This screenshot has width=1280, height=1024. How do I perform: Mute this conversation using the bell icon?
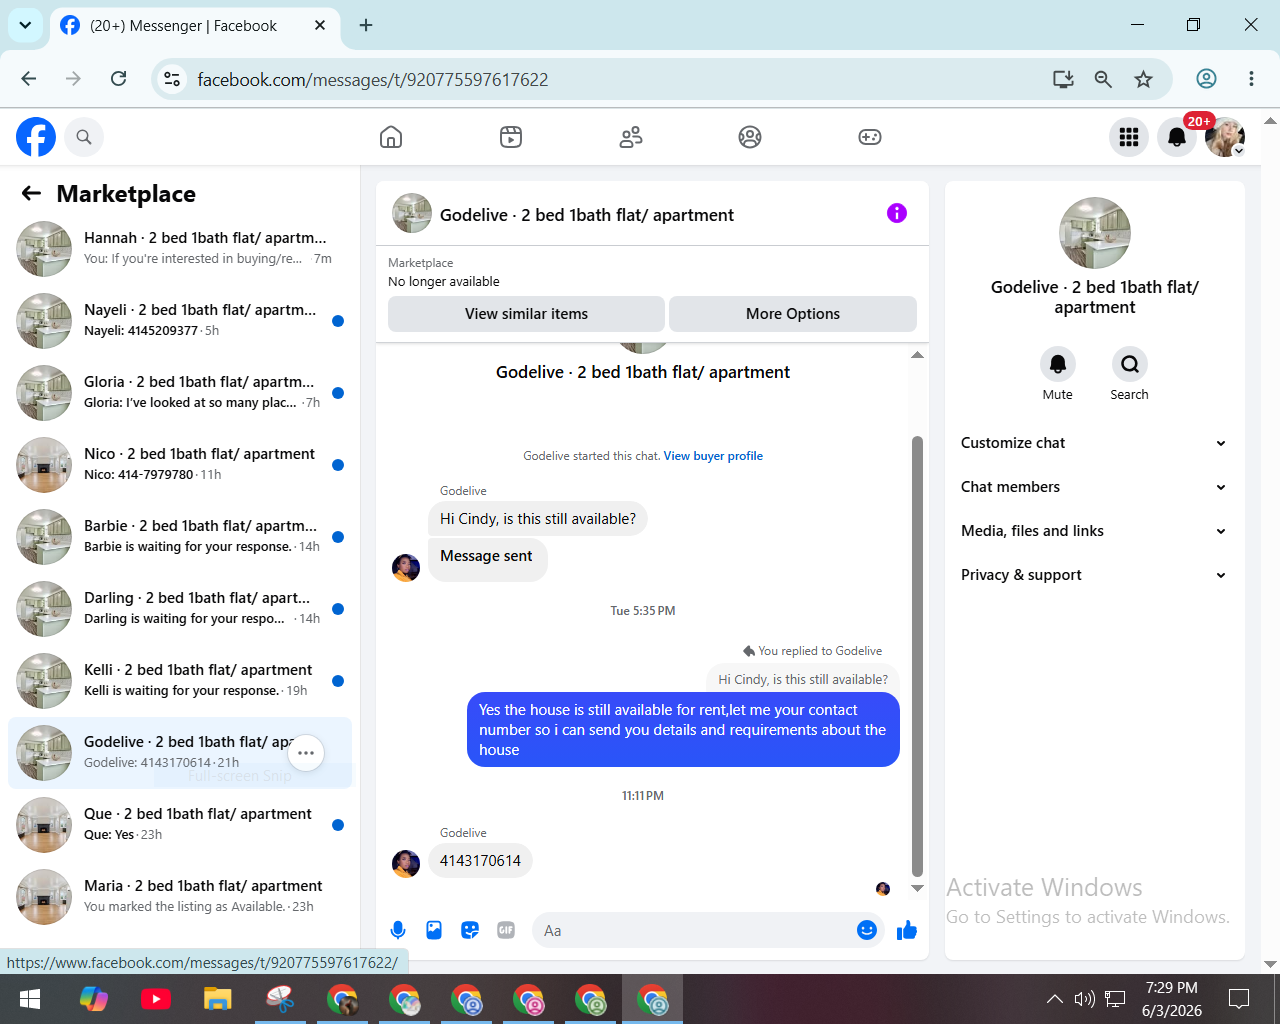[x=1058, y=364]
